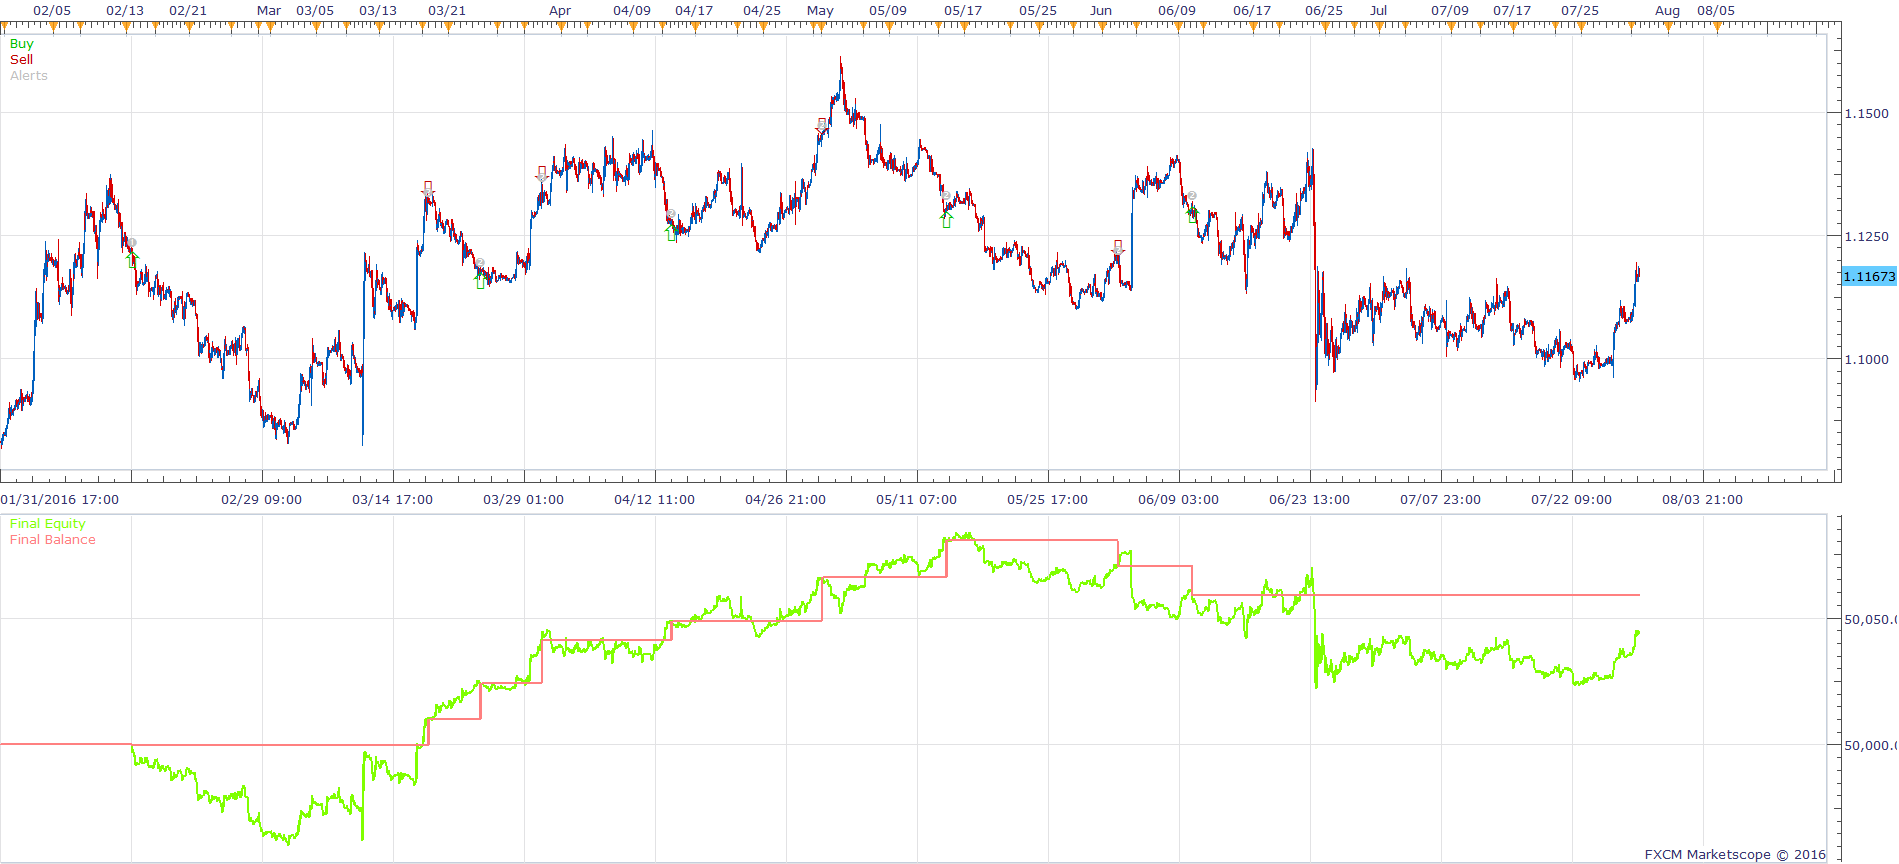Screen dimensions: 1899x864
Task: Click the 02/29 09:00 timestamp
Action: point(261,499)
